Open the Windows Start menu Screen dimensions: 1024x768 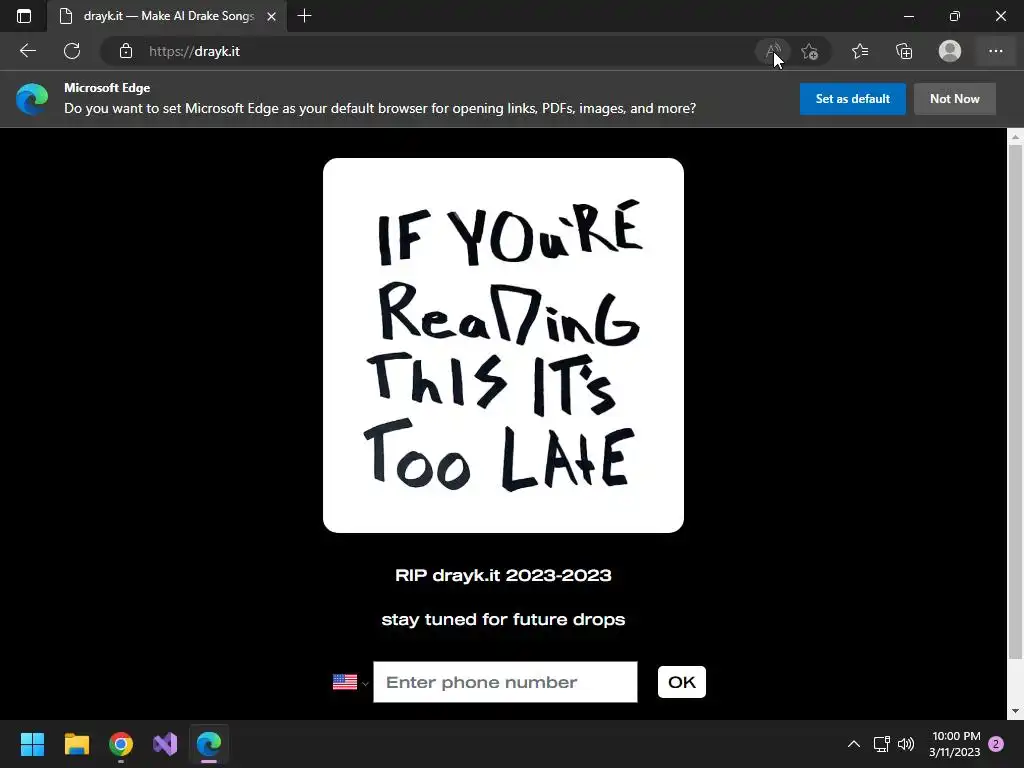pos(32,744)
